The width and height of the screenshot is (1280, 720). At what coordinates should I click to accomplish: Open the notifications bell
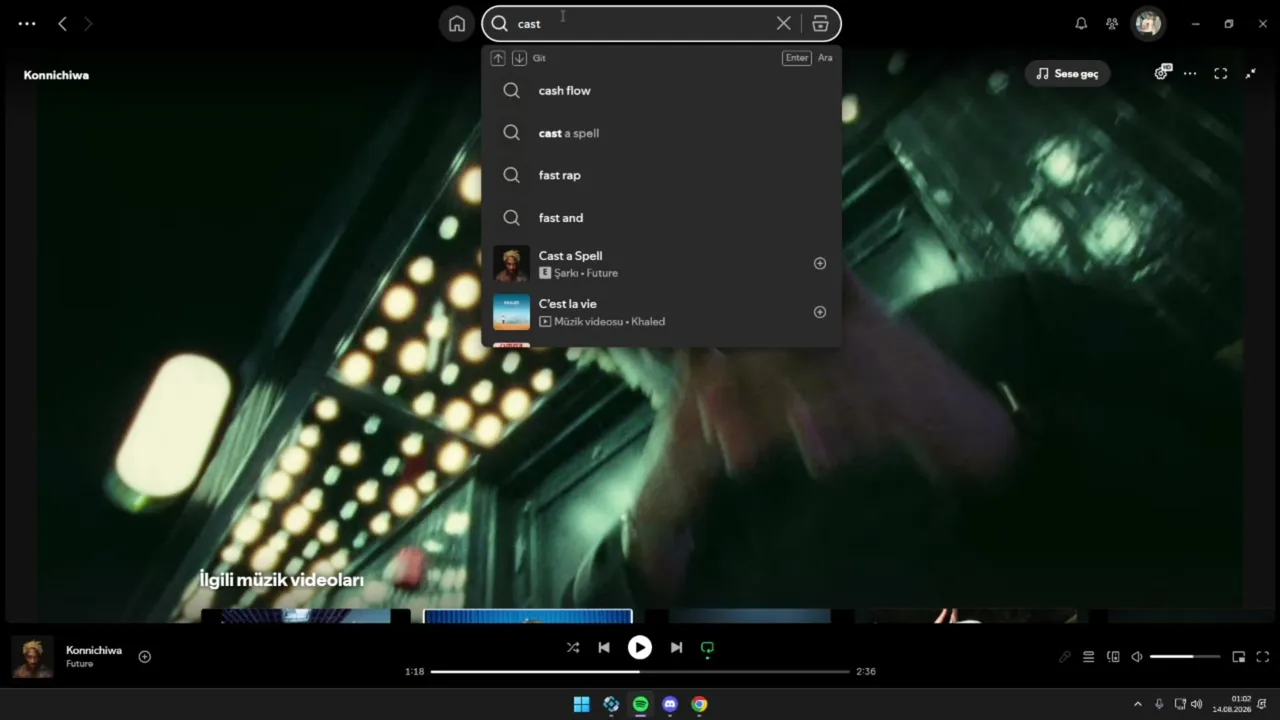pos(1081,24)
